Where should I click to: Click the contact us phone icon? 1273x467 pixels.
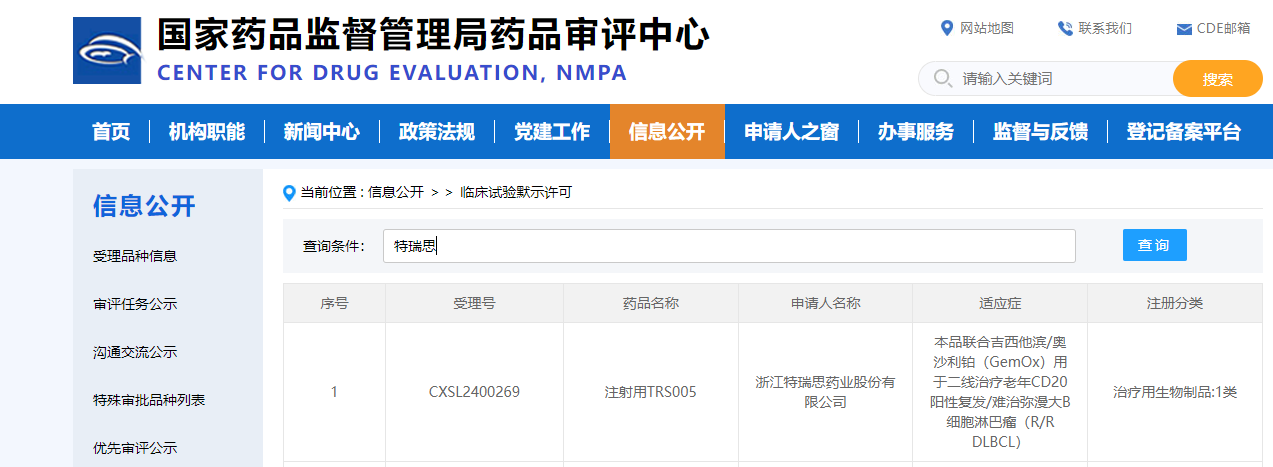tap(1065, 28)
